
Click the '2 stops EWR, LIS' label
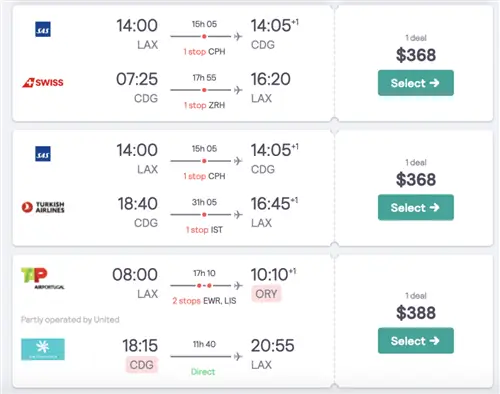204,301
